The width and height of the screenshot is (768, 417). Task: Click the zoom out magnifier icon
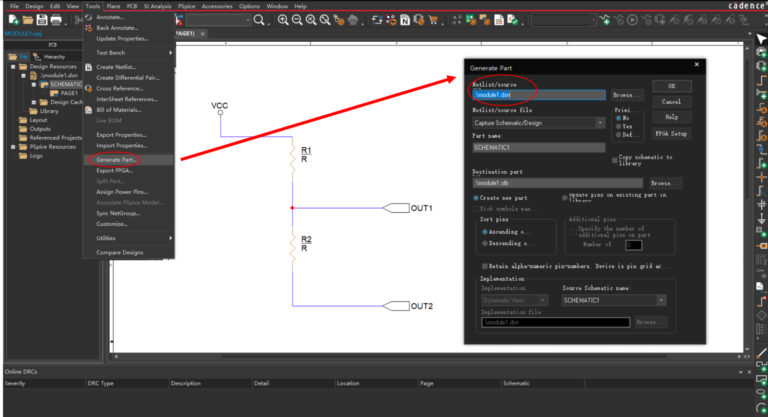[298, 20]
